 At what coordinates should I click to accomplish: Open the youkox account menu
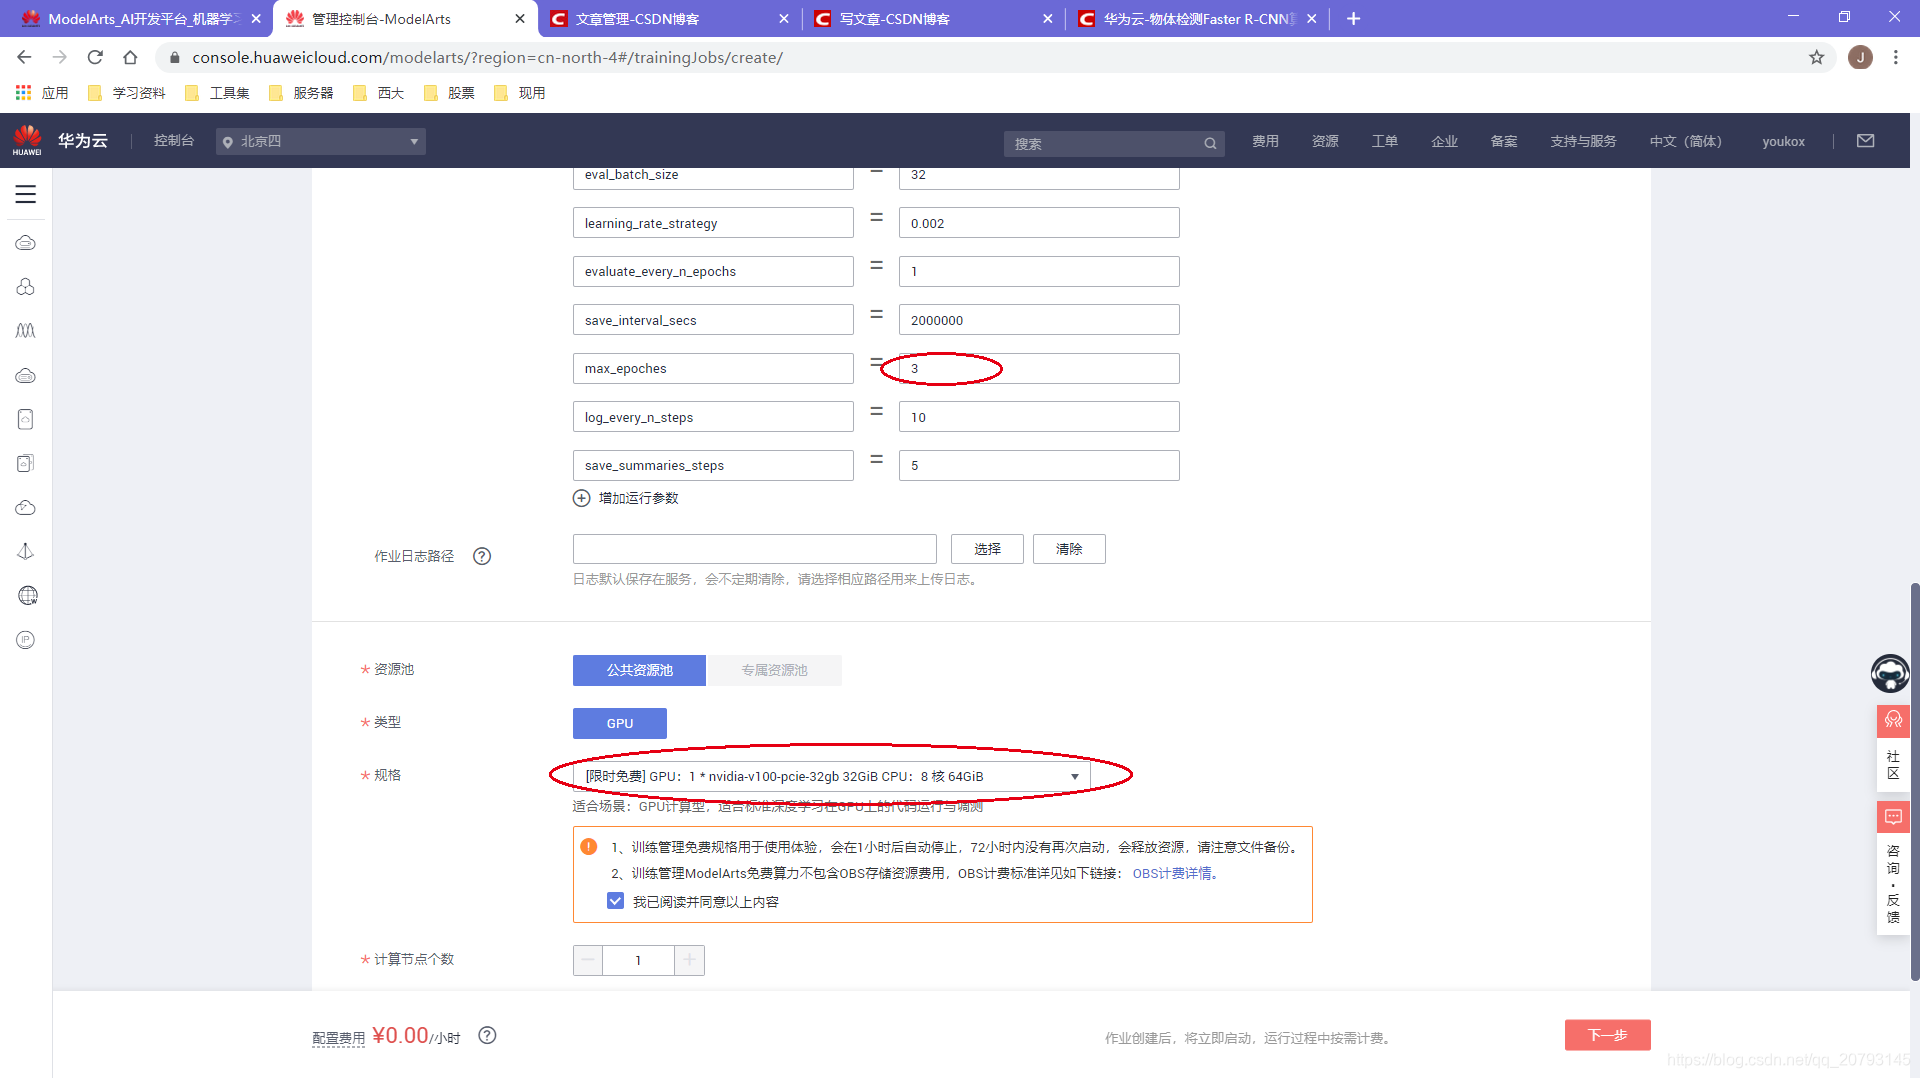click(1783, 141)
